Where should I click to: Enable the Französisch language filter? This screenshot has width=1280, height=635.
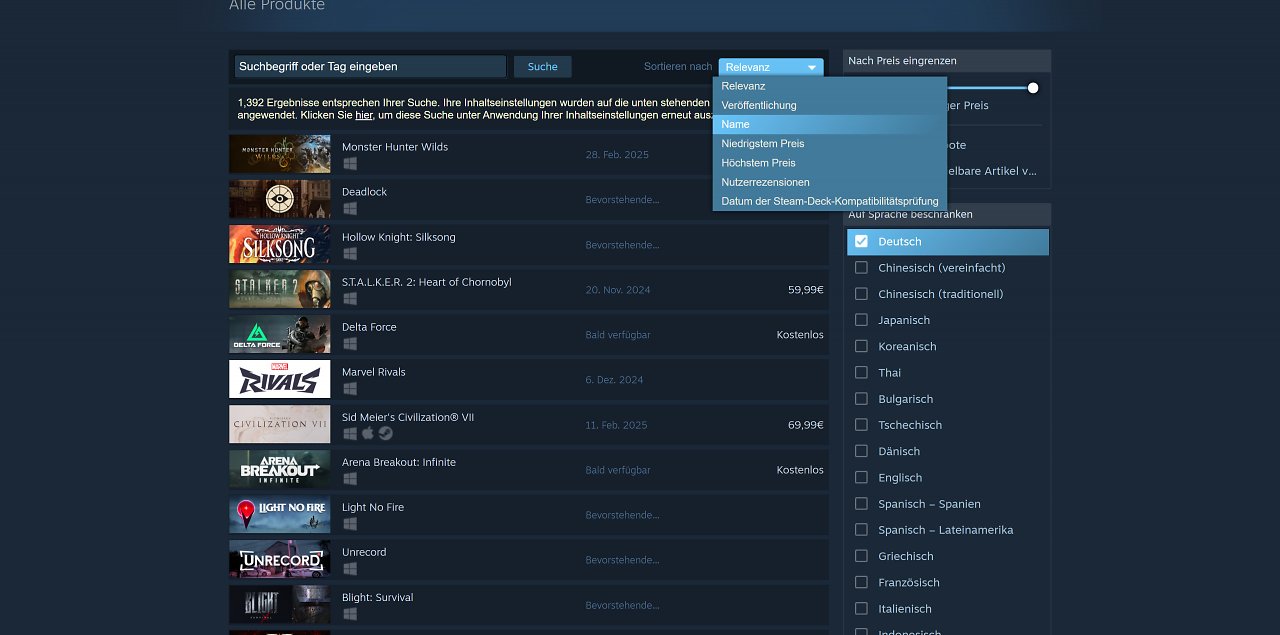point(861,582)
